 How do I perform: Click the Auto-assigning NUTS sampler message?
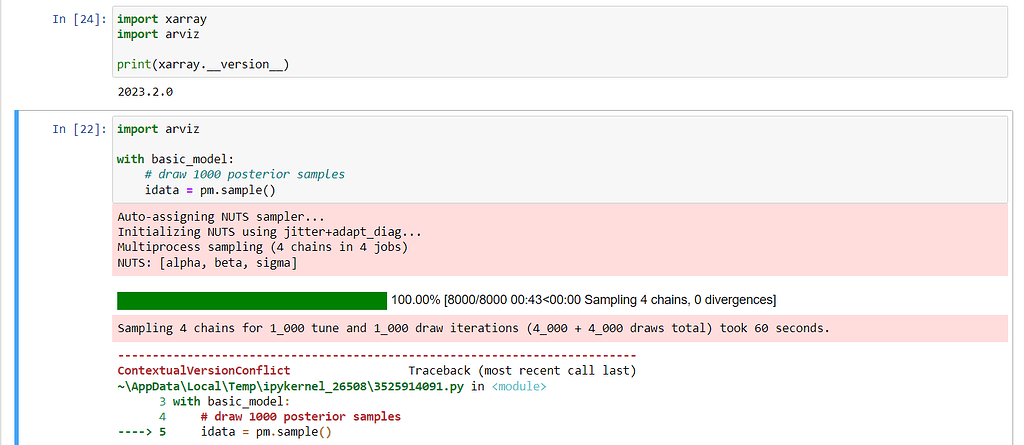point(221,216)
